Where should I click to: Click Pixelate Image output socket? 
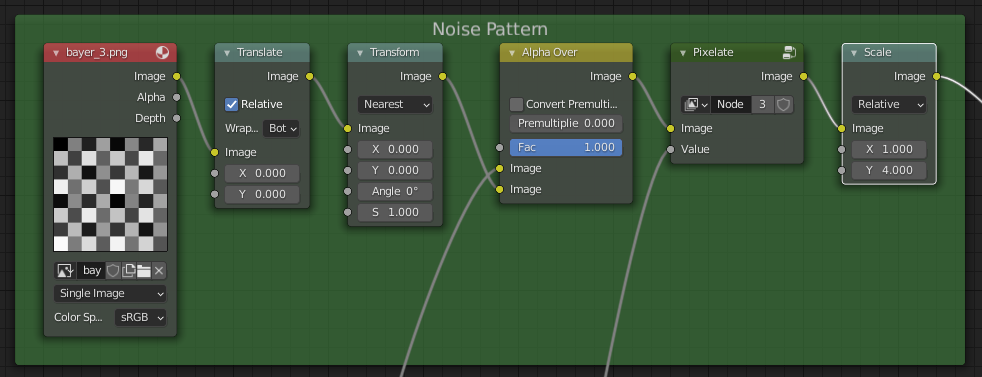tap(804, 76)
